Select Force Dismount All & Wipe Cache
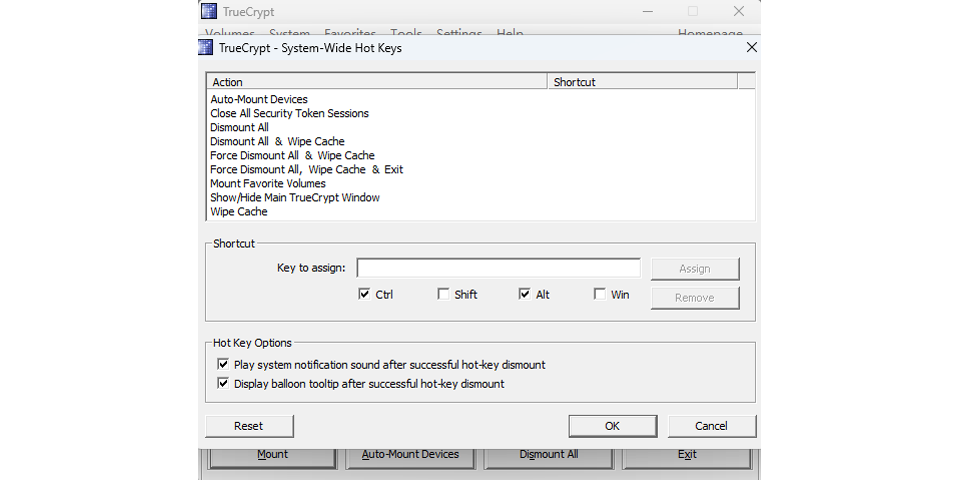This screenshot has height=480, width=960. pos(292,156)
